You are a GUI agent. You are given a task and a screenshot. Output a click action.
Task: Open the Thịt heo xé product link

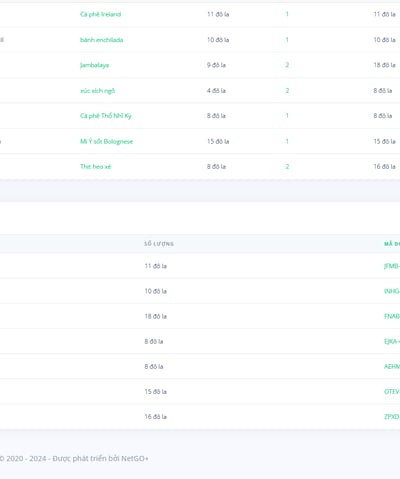[95, 166]
